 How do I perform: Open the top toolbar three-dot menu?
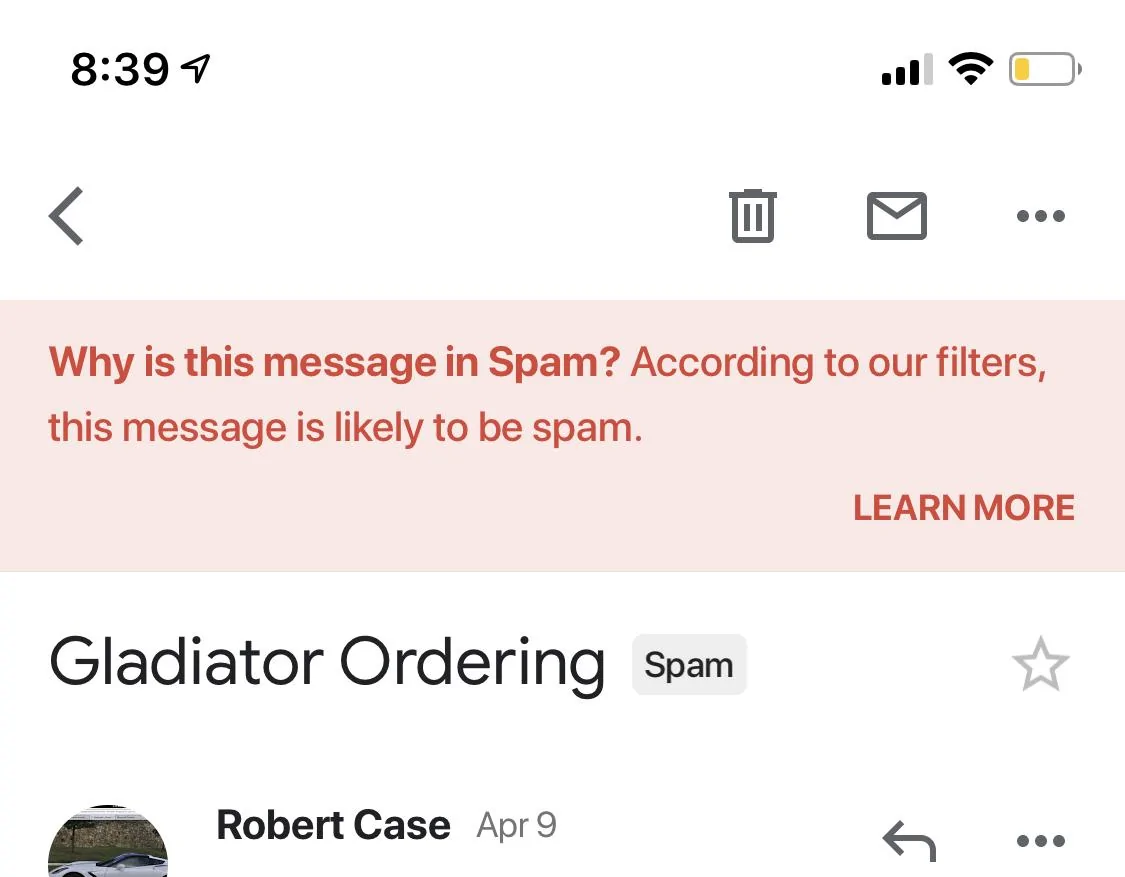coord(1040,215)
